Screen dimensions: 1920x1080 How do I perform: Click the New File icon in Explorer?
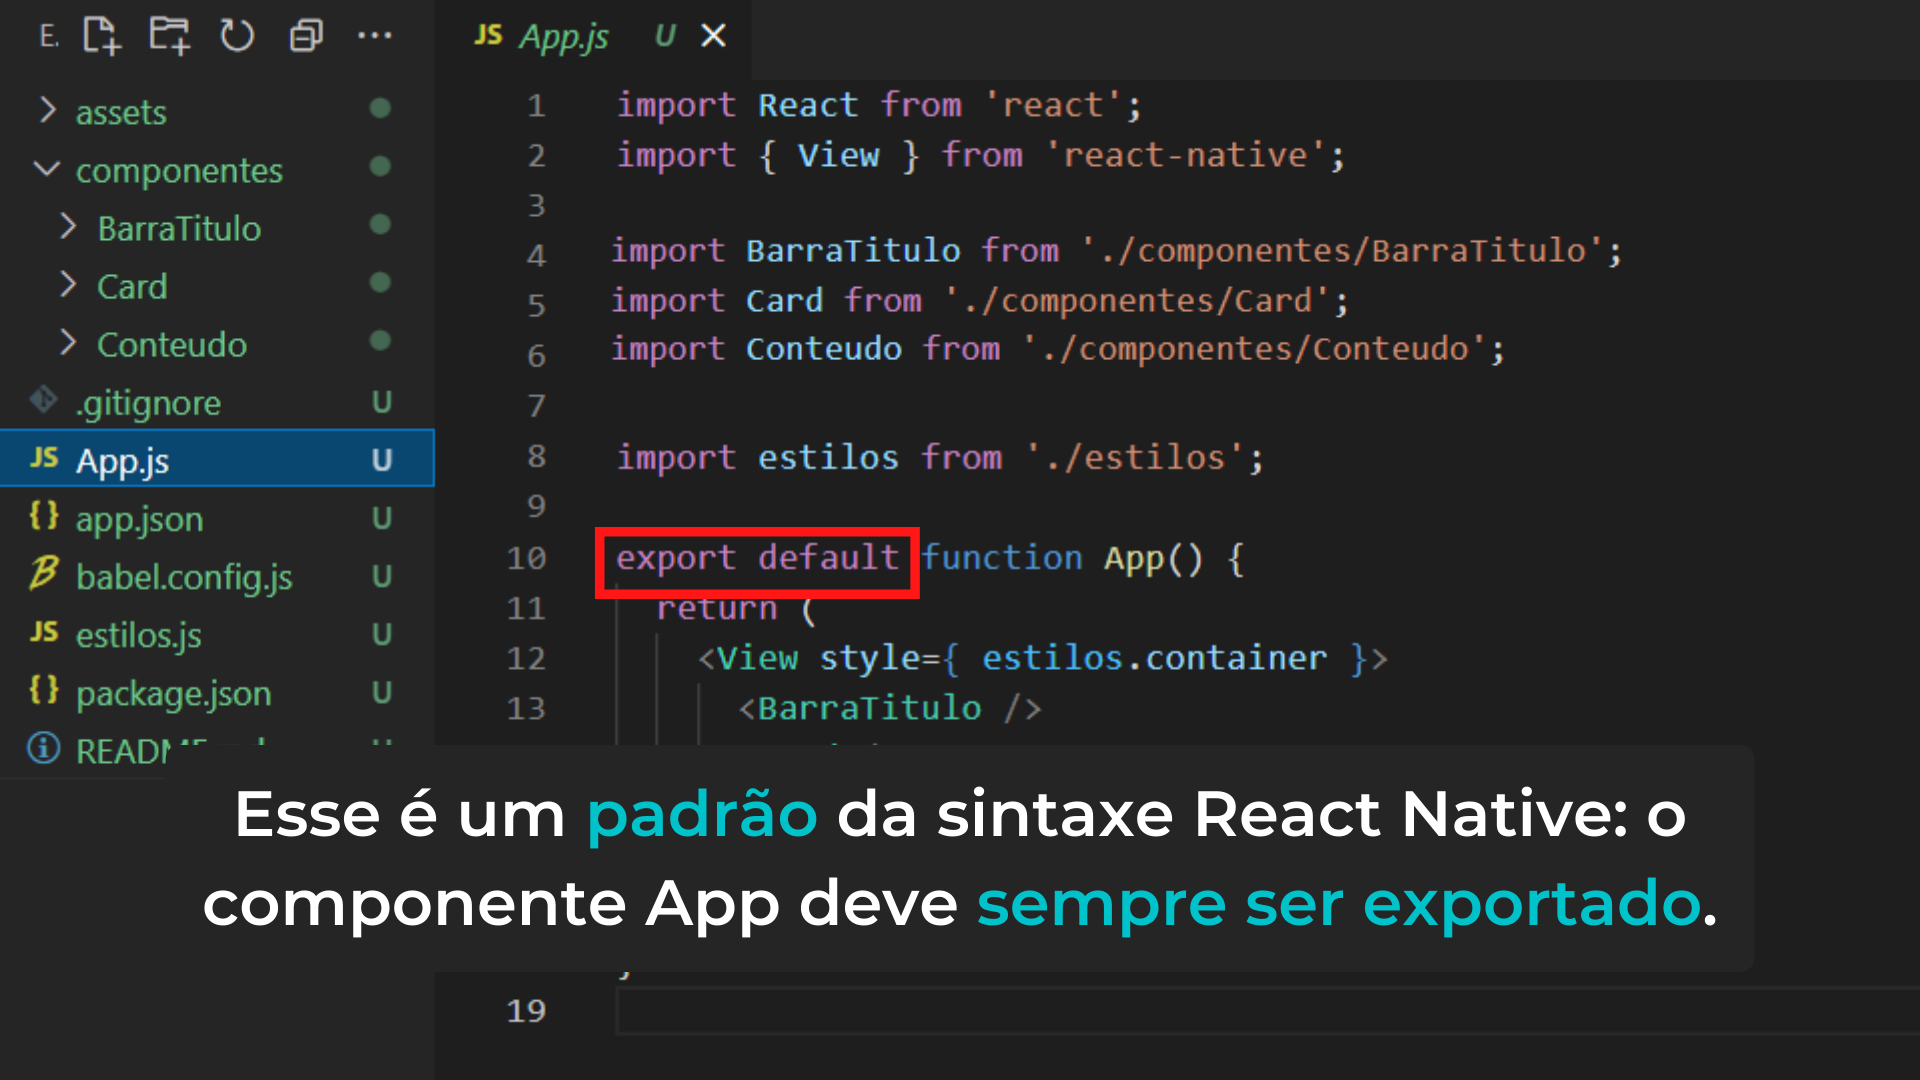[101, 36]
